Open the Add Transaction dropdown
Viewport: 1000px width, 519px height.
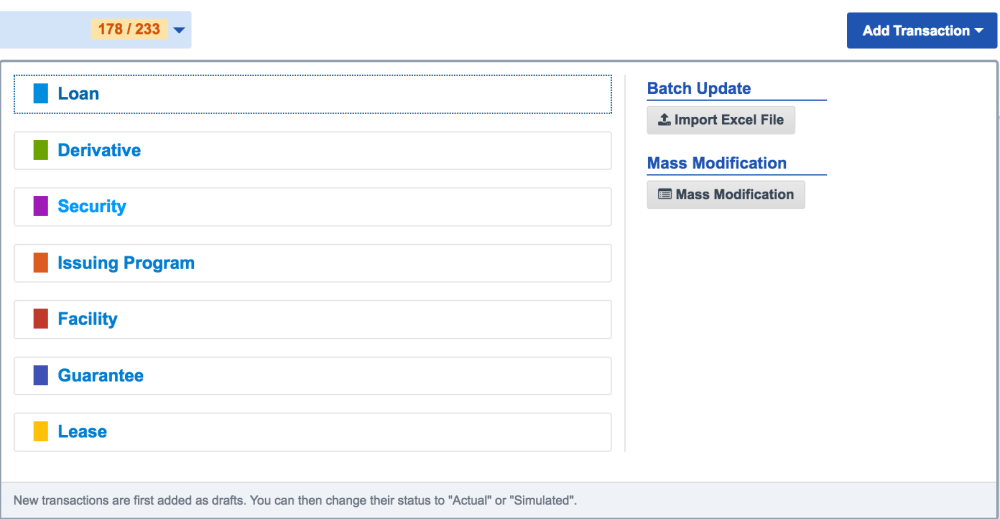[x=922, y=31]
